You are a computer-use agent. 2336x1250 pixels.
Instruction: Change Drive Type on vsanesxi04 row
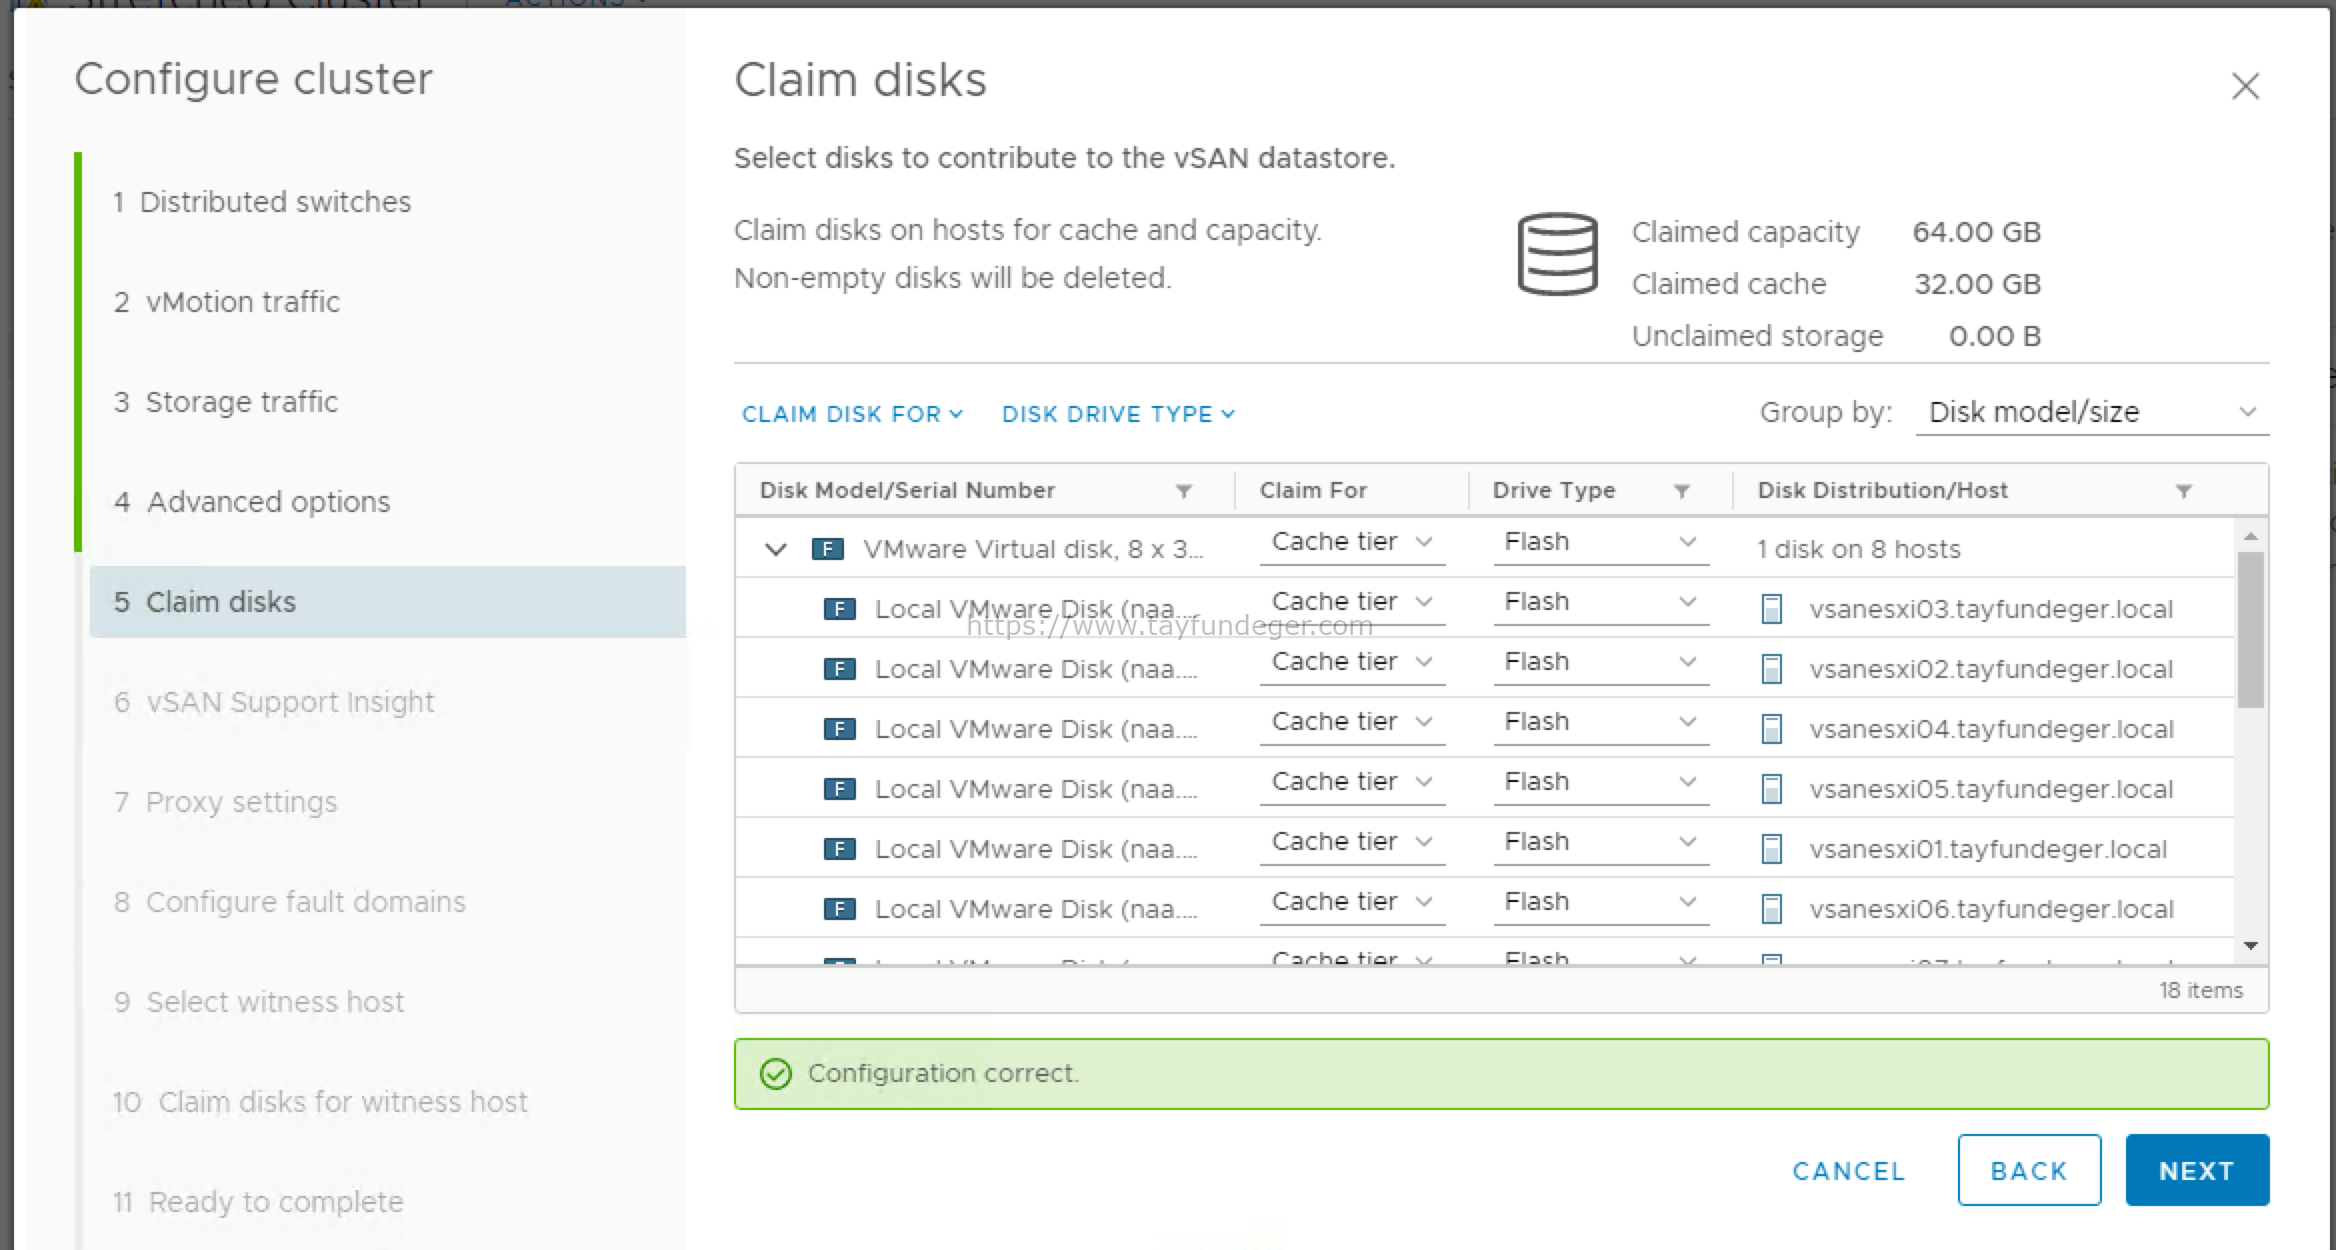click(1601, 723)
